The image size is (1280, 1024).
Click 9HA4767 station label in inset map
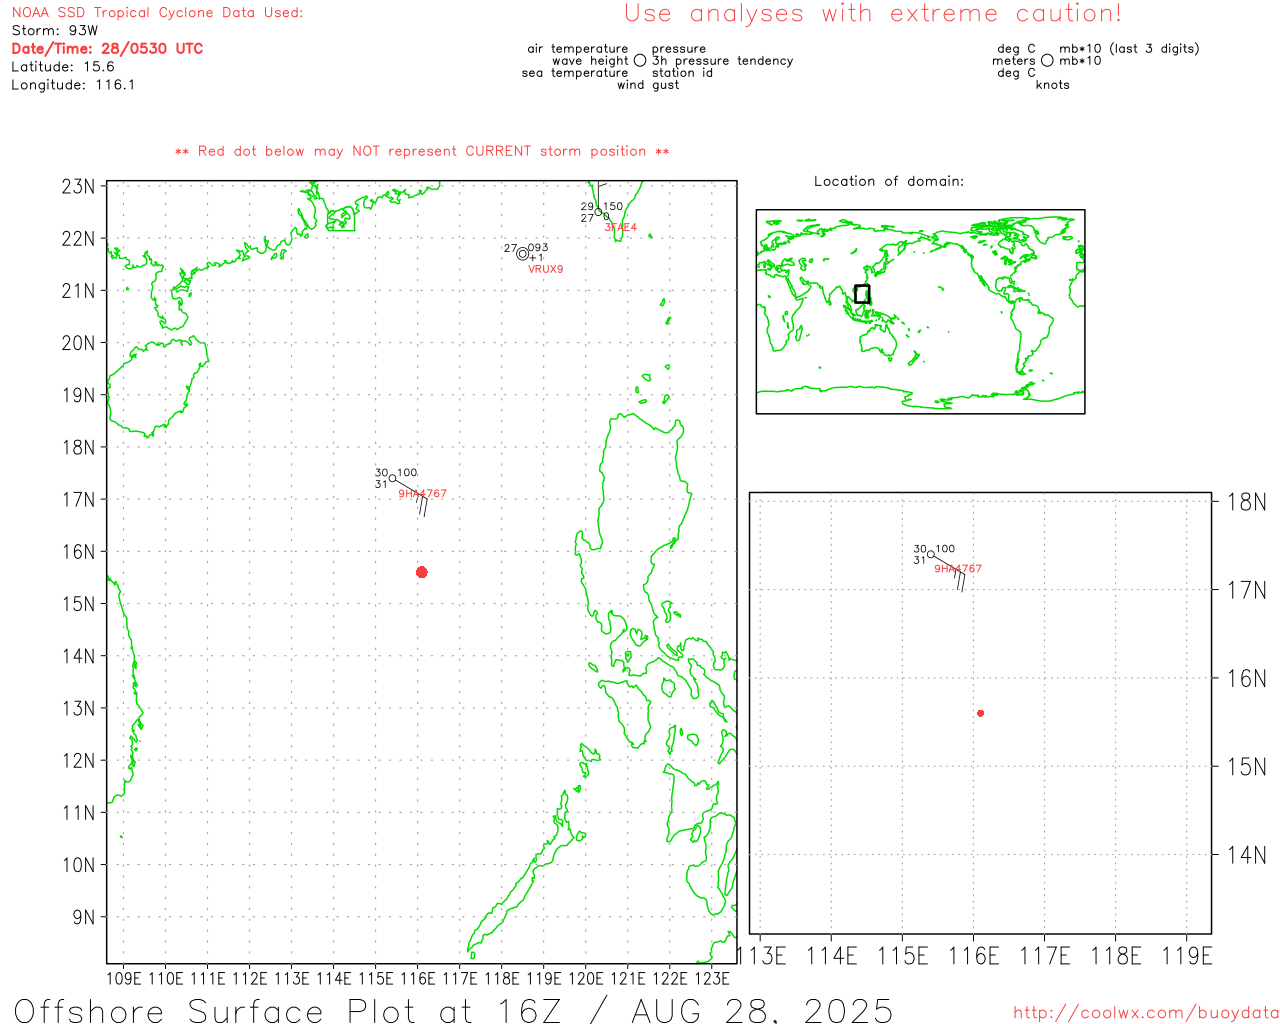(958, 569)
